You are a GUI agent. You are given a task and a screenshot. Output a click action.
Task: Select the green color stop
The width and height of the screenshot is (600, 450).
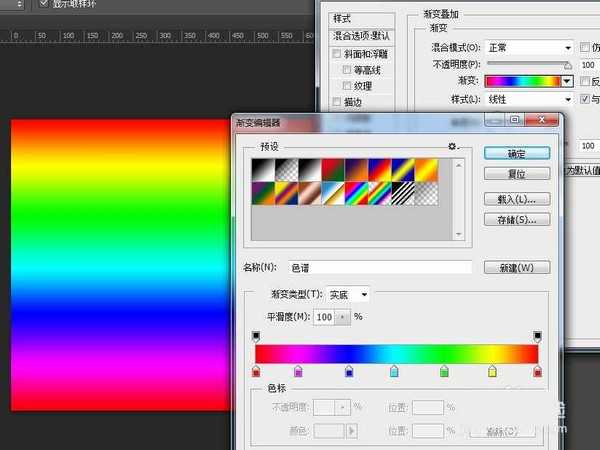click(444, 372)
